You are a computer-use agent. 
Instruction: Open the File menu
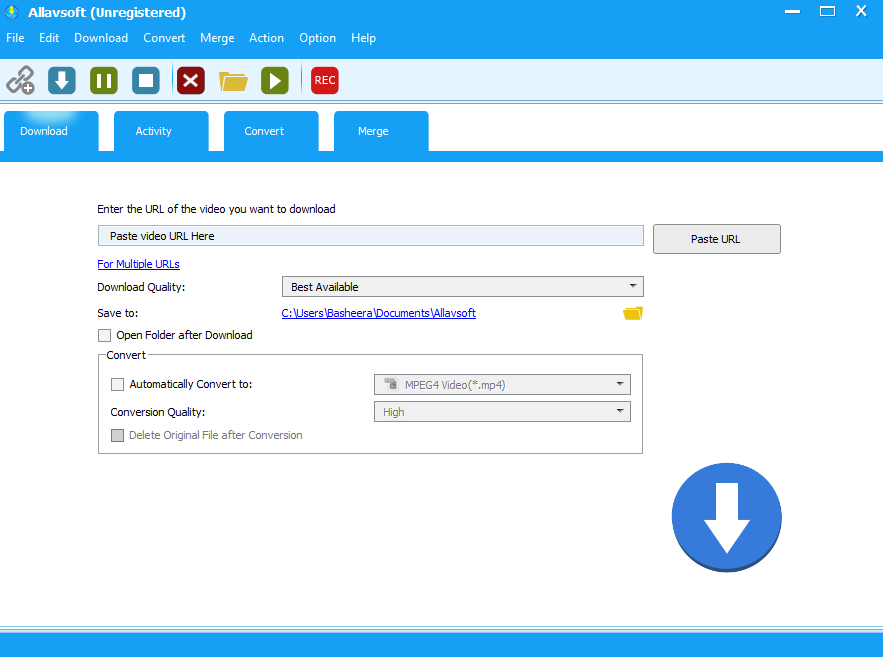click(15, 38)
